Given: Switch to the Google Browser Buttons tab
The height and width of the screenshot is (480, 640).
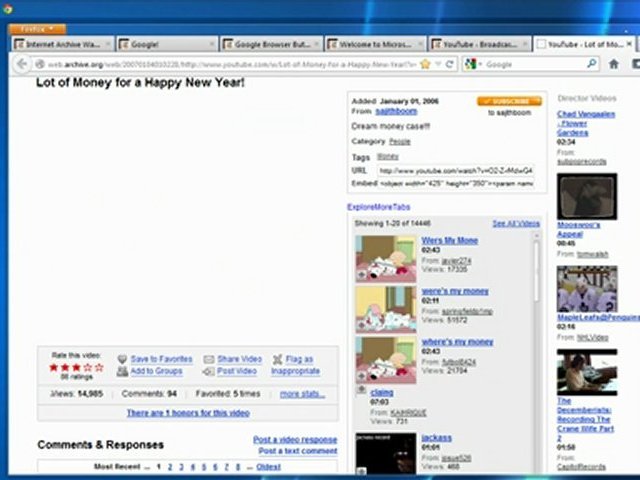Looking at the screenshot, I should point(271,45).
